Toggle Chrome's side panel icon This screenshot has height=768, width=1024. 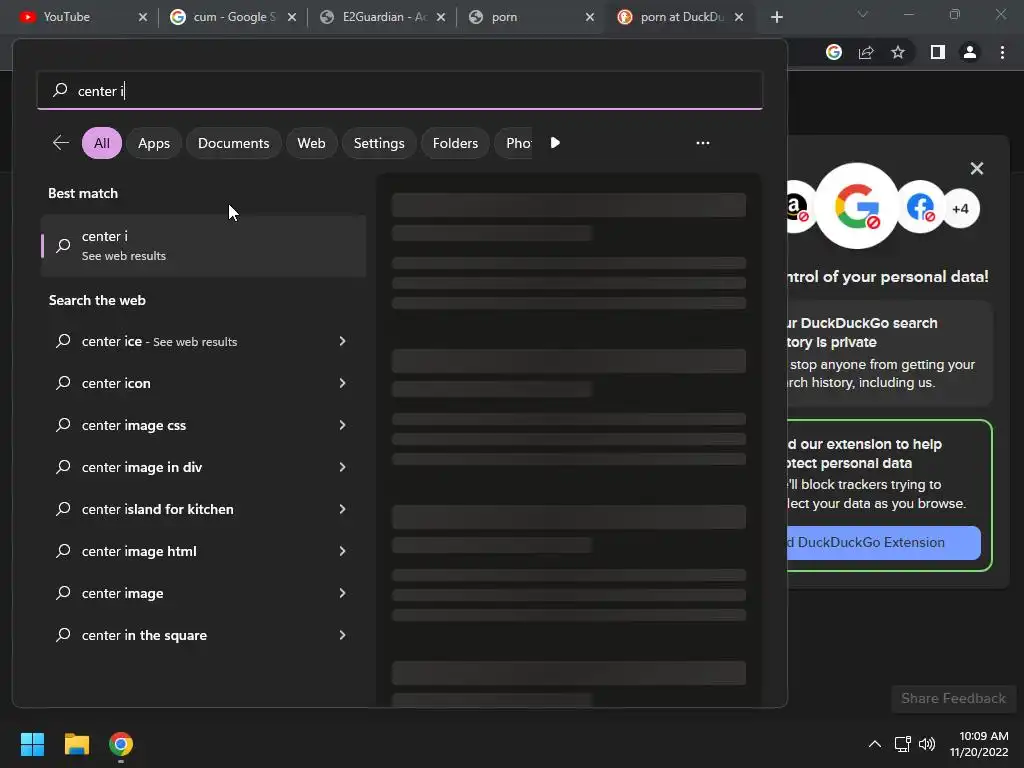(937, 52)
